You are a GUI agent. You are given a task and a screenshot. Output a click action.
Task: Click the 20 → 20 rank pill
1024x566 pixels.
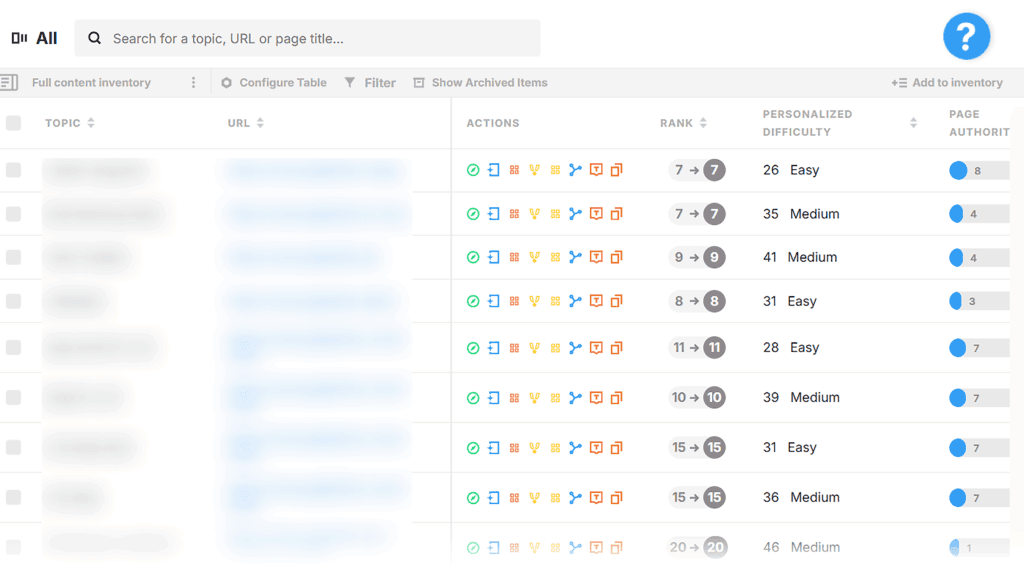coord(697,547)
